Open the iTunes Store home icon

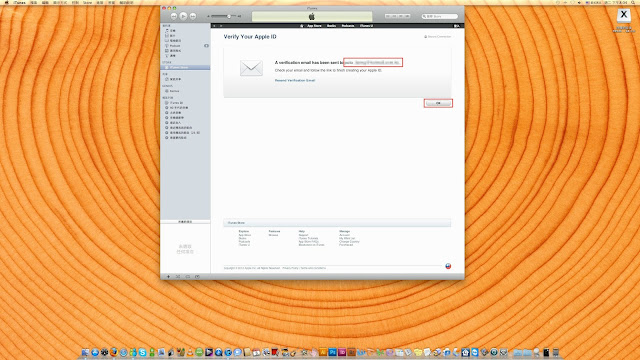[302, 26]
